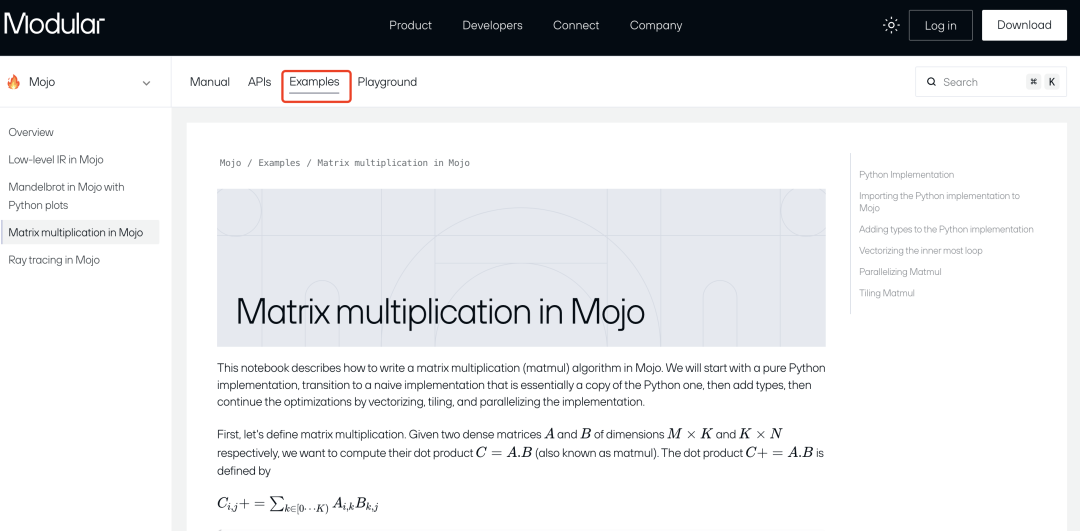The image size is (1080, 531).
Task: Open the Developers menu
Action: [492, 25]
